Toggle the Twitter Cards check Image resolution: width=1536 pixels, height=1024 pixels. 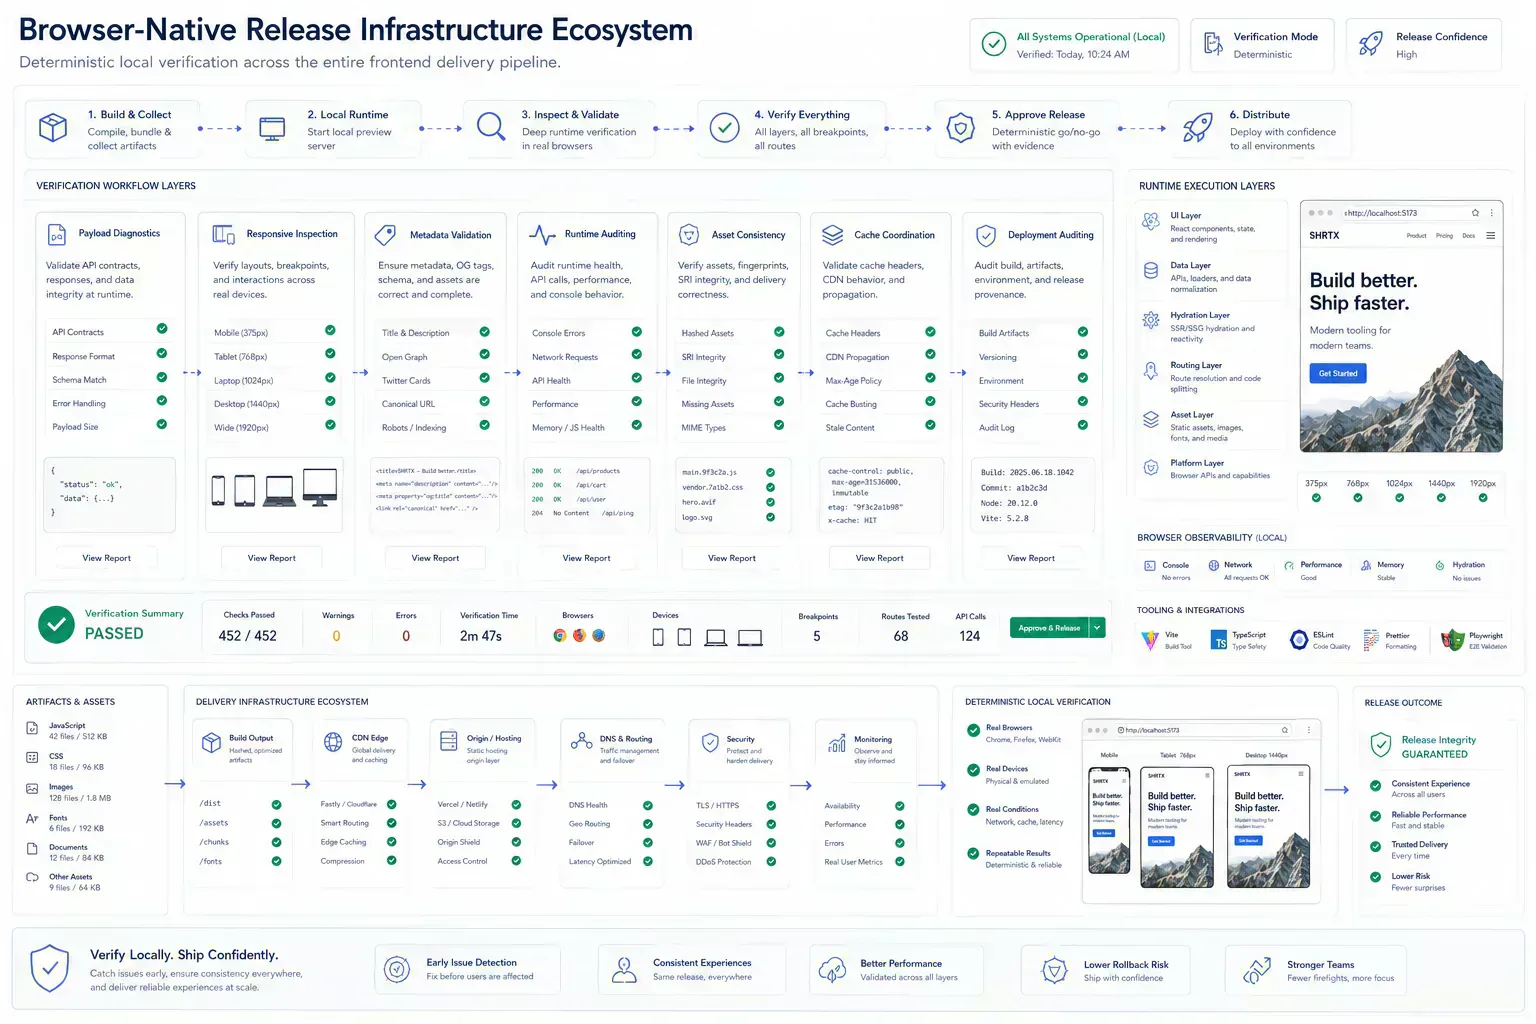click(x=484, y=378)
